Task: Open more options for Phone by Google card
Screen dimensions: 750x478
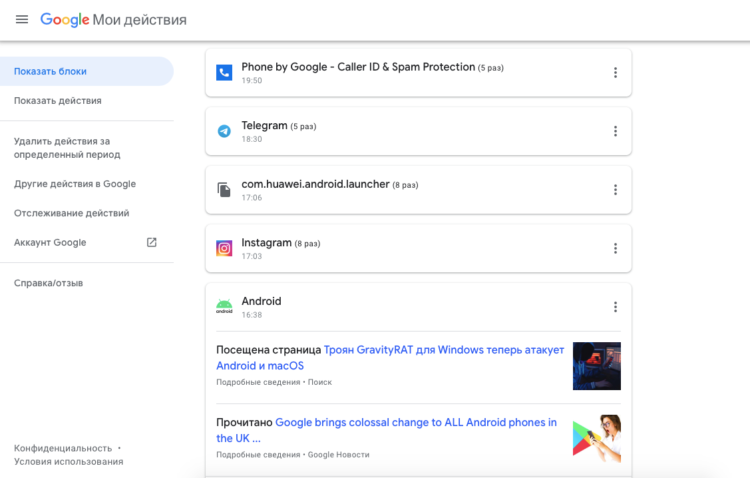Action: coord(615,73)
